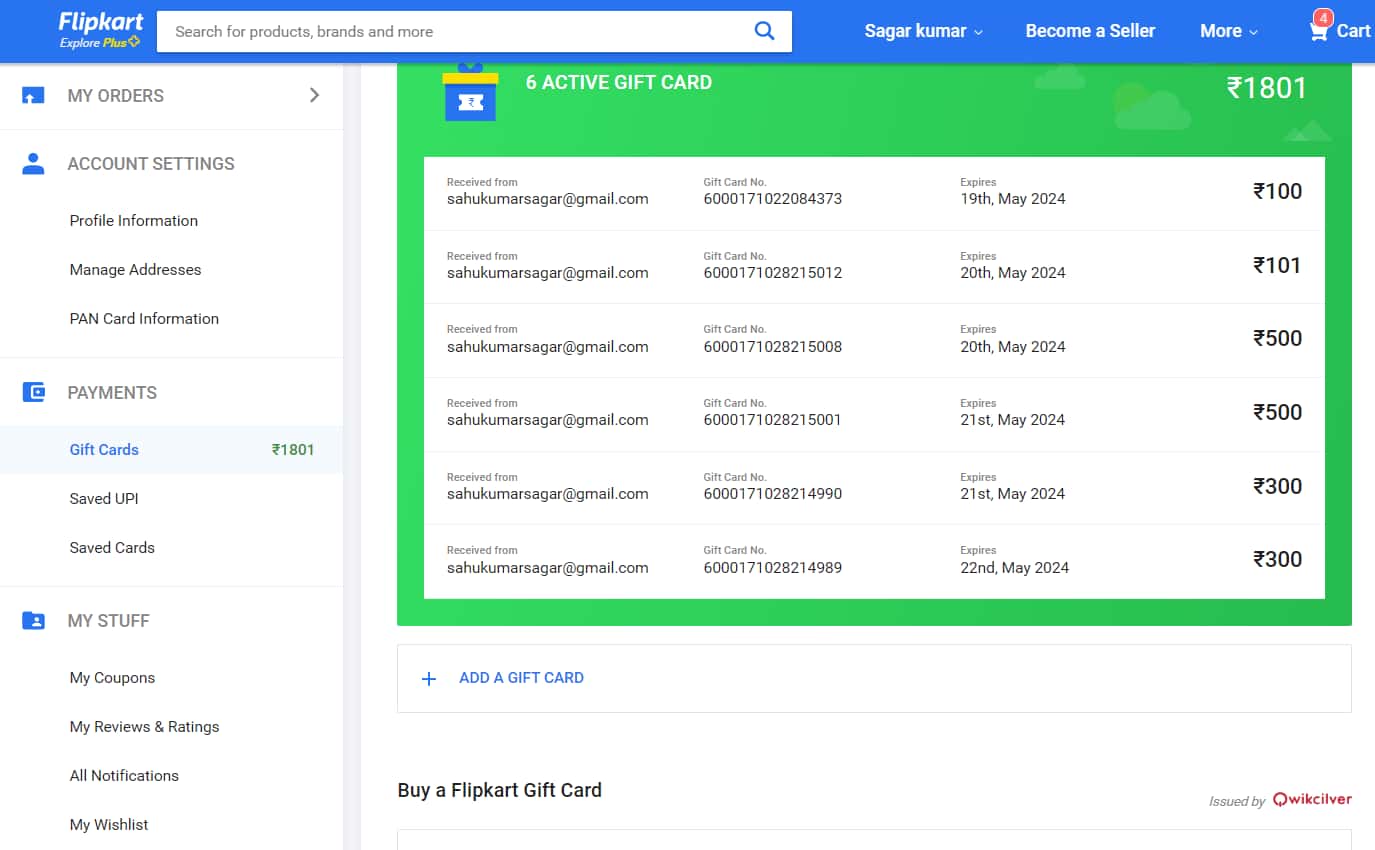Click Buy a Flipkart Gift Card heading

tap(499, 790)
